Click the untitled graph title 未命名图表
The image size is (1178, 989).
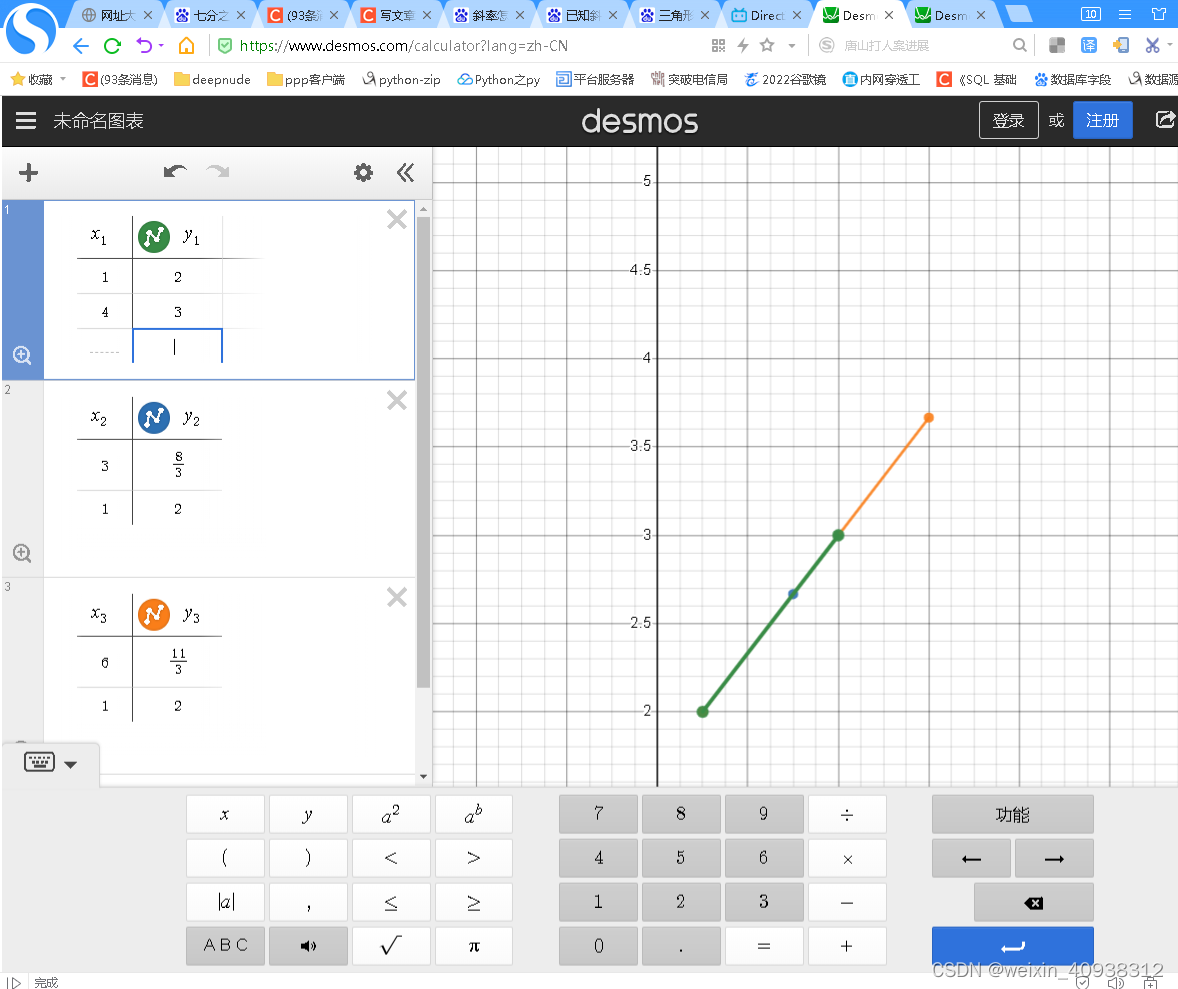[98, 121]
